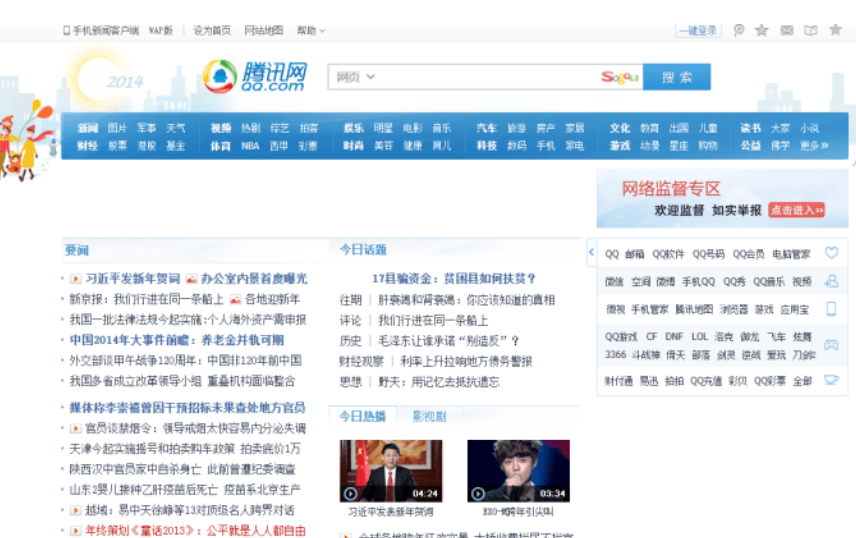856x538 pixels.
Task: Expand 更多 in the navigation bar
Action: (813, 146)
